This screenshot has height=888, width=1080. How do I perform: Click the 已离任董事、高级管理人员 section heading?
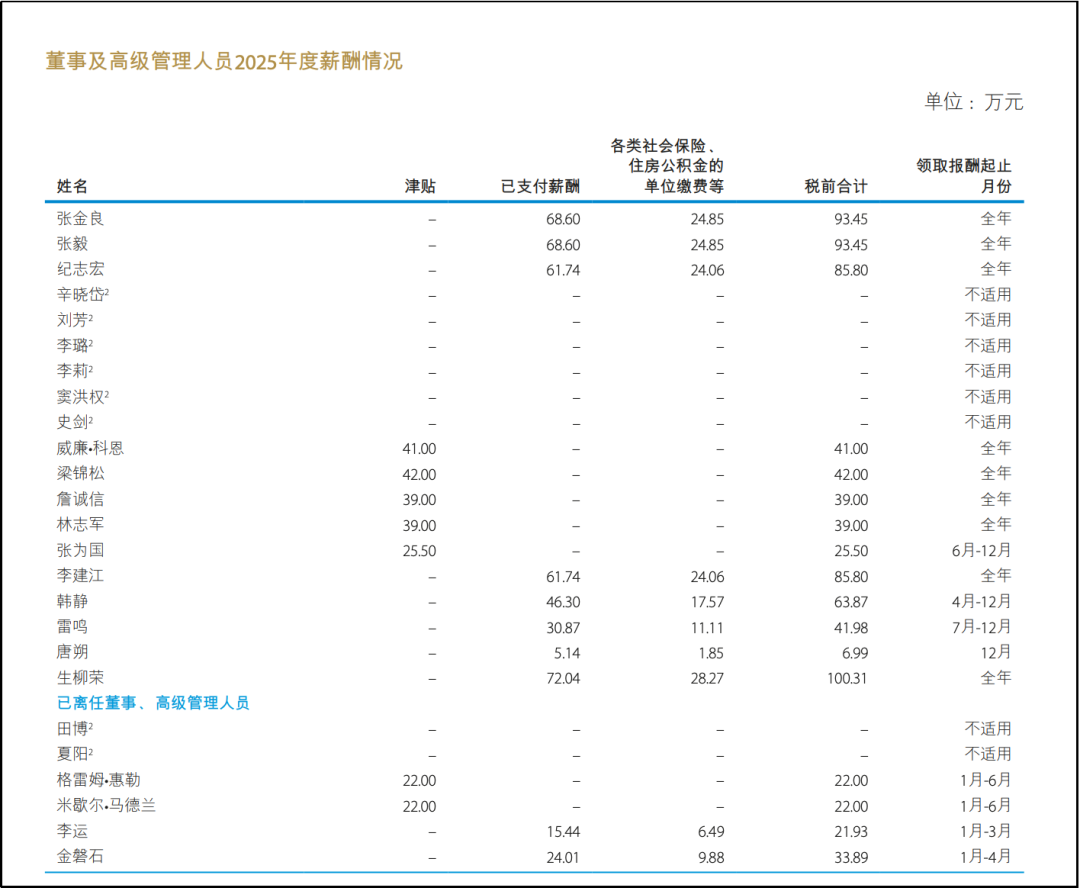click(x=153, y=703)
